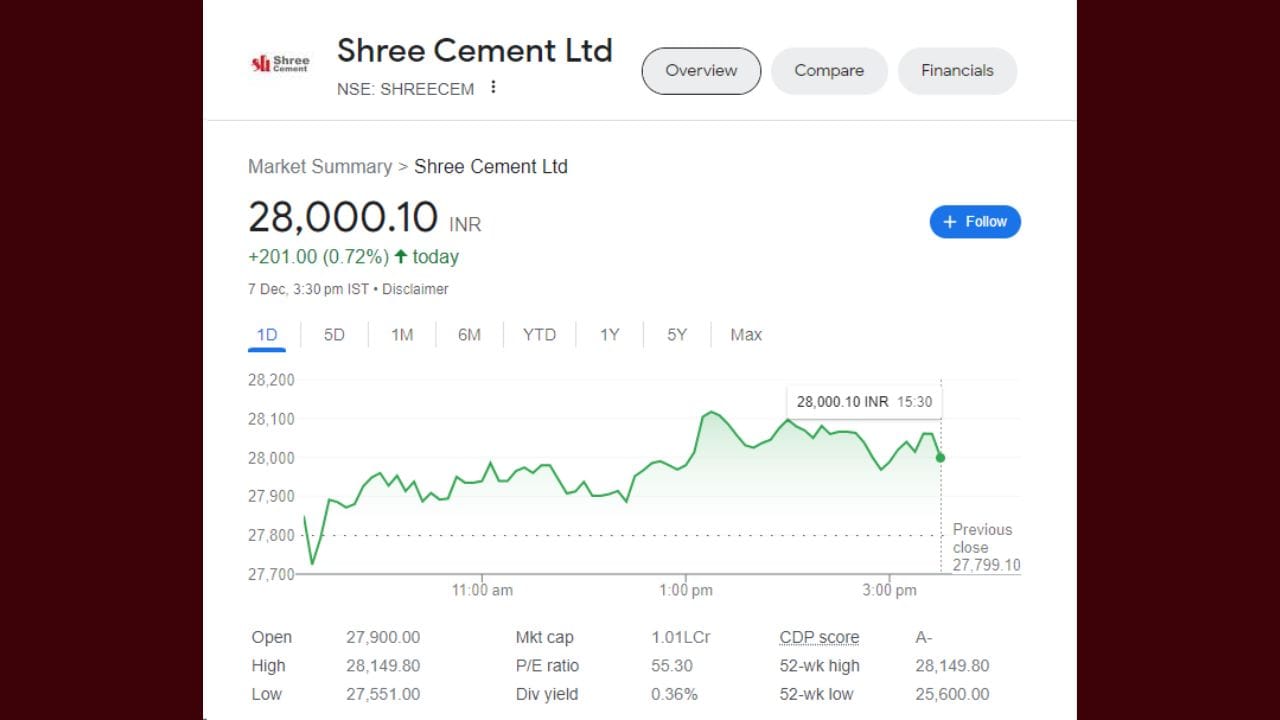Click the CDP score label
Image resolution: width=1280 pixels, height=720 pixels.
(819, 637)
